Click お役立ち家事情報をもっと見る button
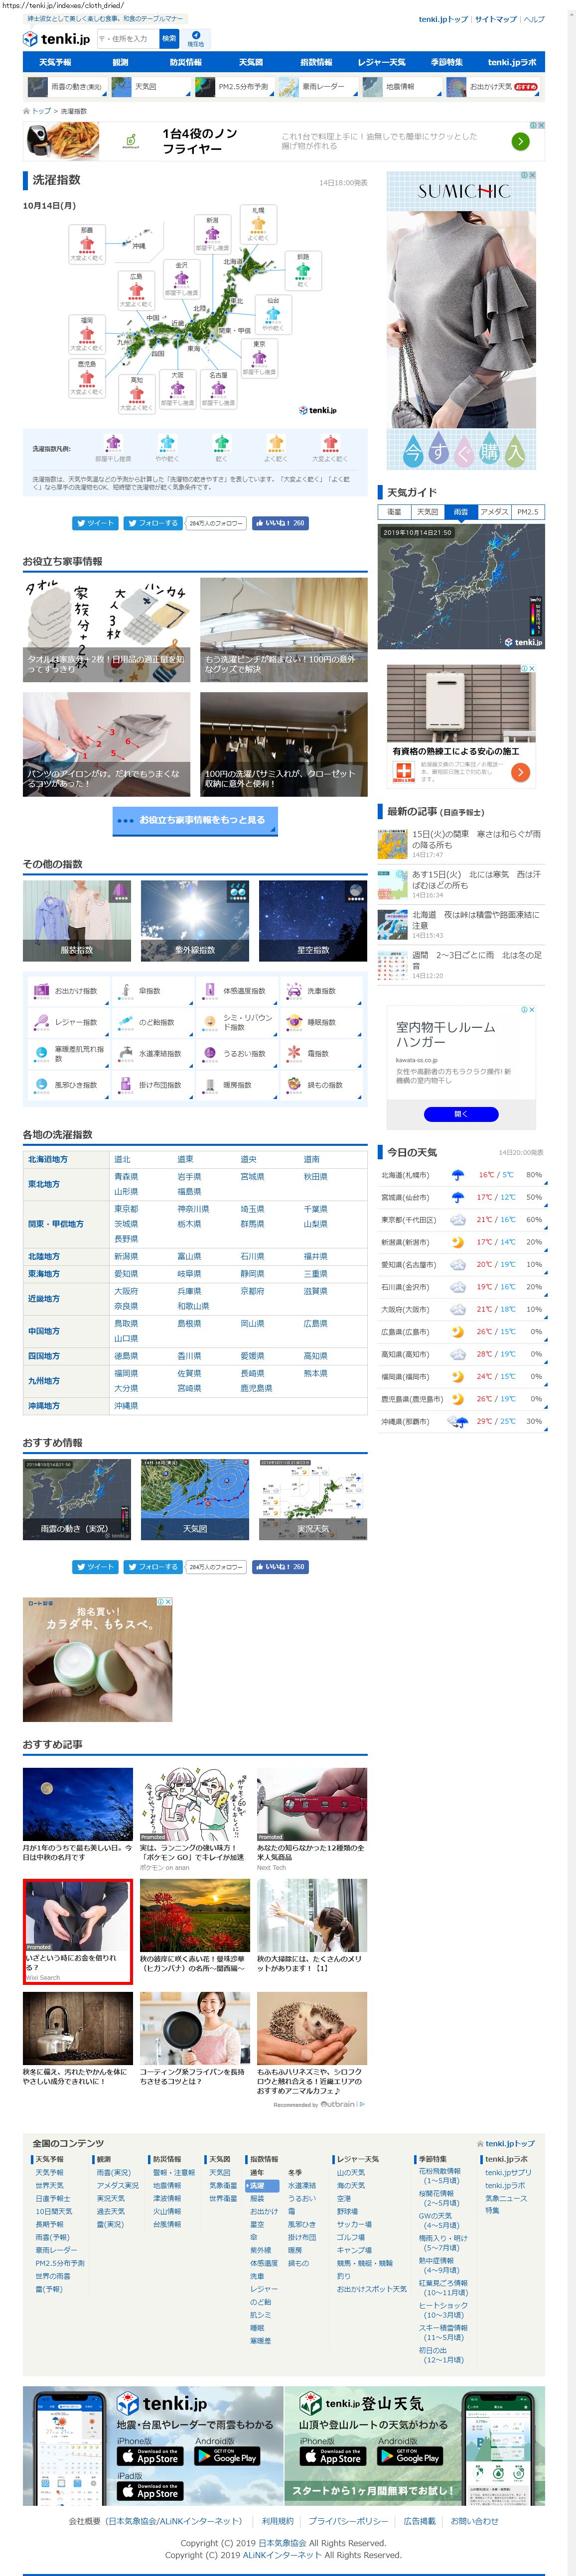Viewport: 576px width, 2576px height. [x=195, y=820]
